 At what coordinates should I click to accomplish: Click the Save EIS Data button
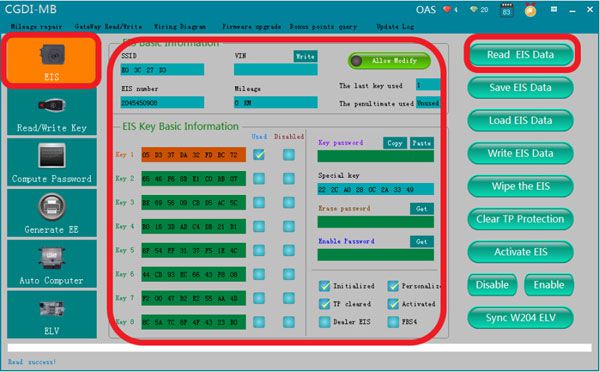pos(520,88)
